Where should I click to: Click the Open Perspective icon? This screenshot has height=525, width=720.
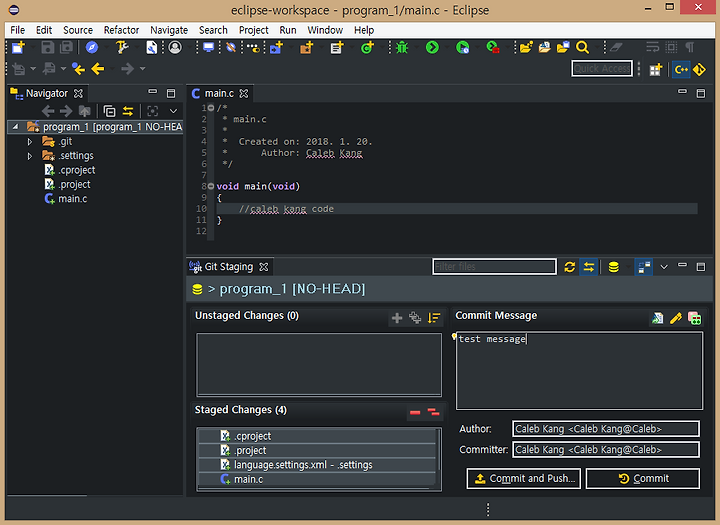click(655, 69)
